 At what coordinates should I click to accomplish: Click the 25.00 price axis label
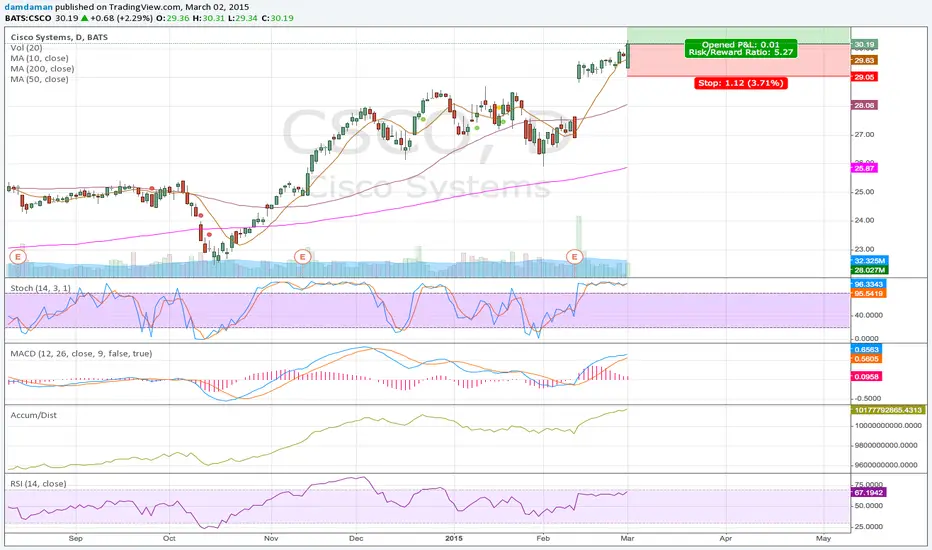[x=865, y=191]
